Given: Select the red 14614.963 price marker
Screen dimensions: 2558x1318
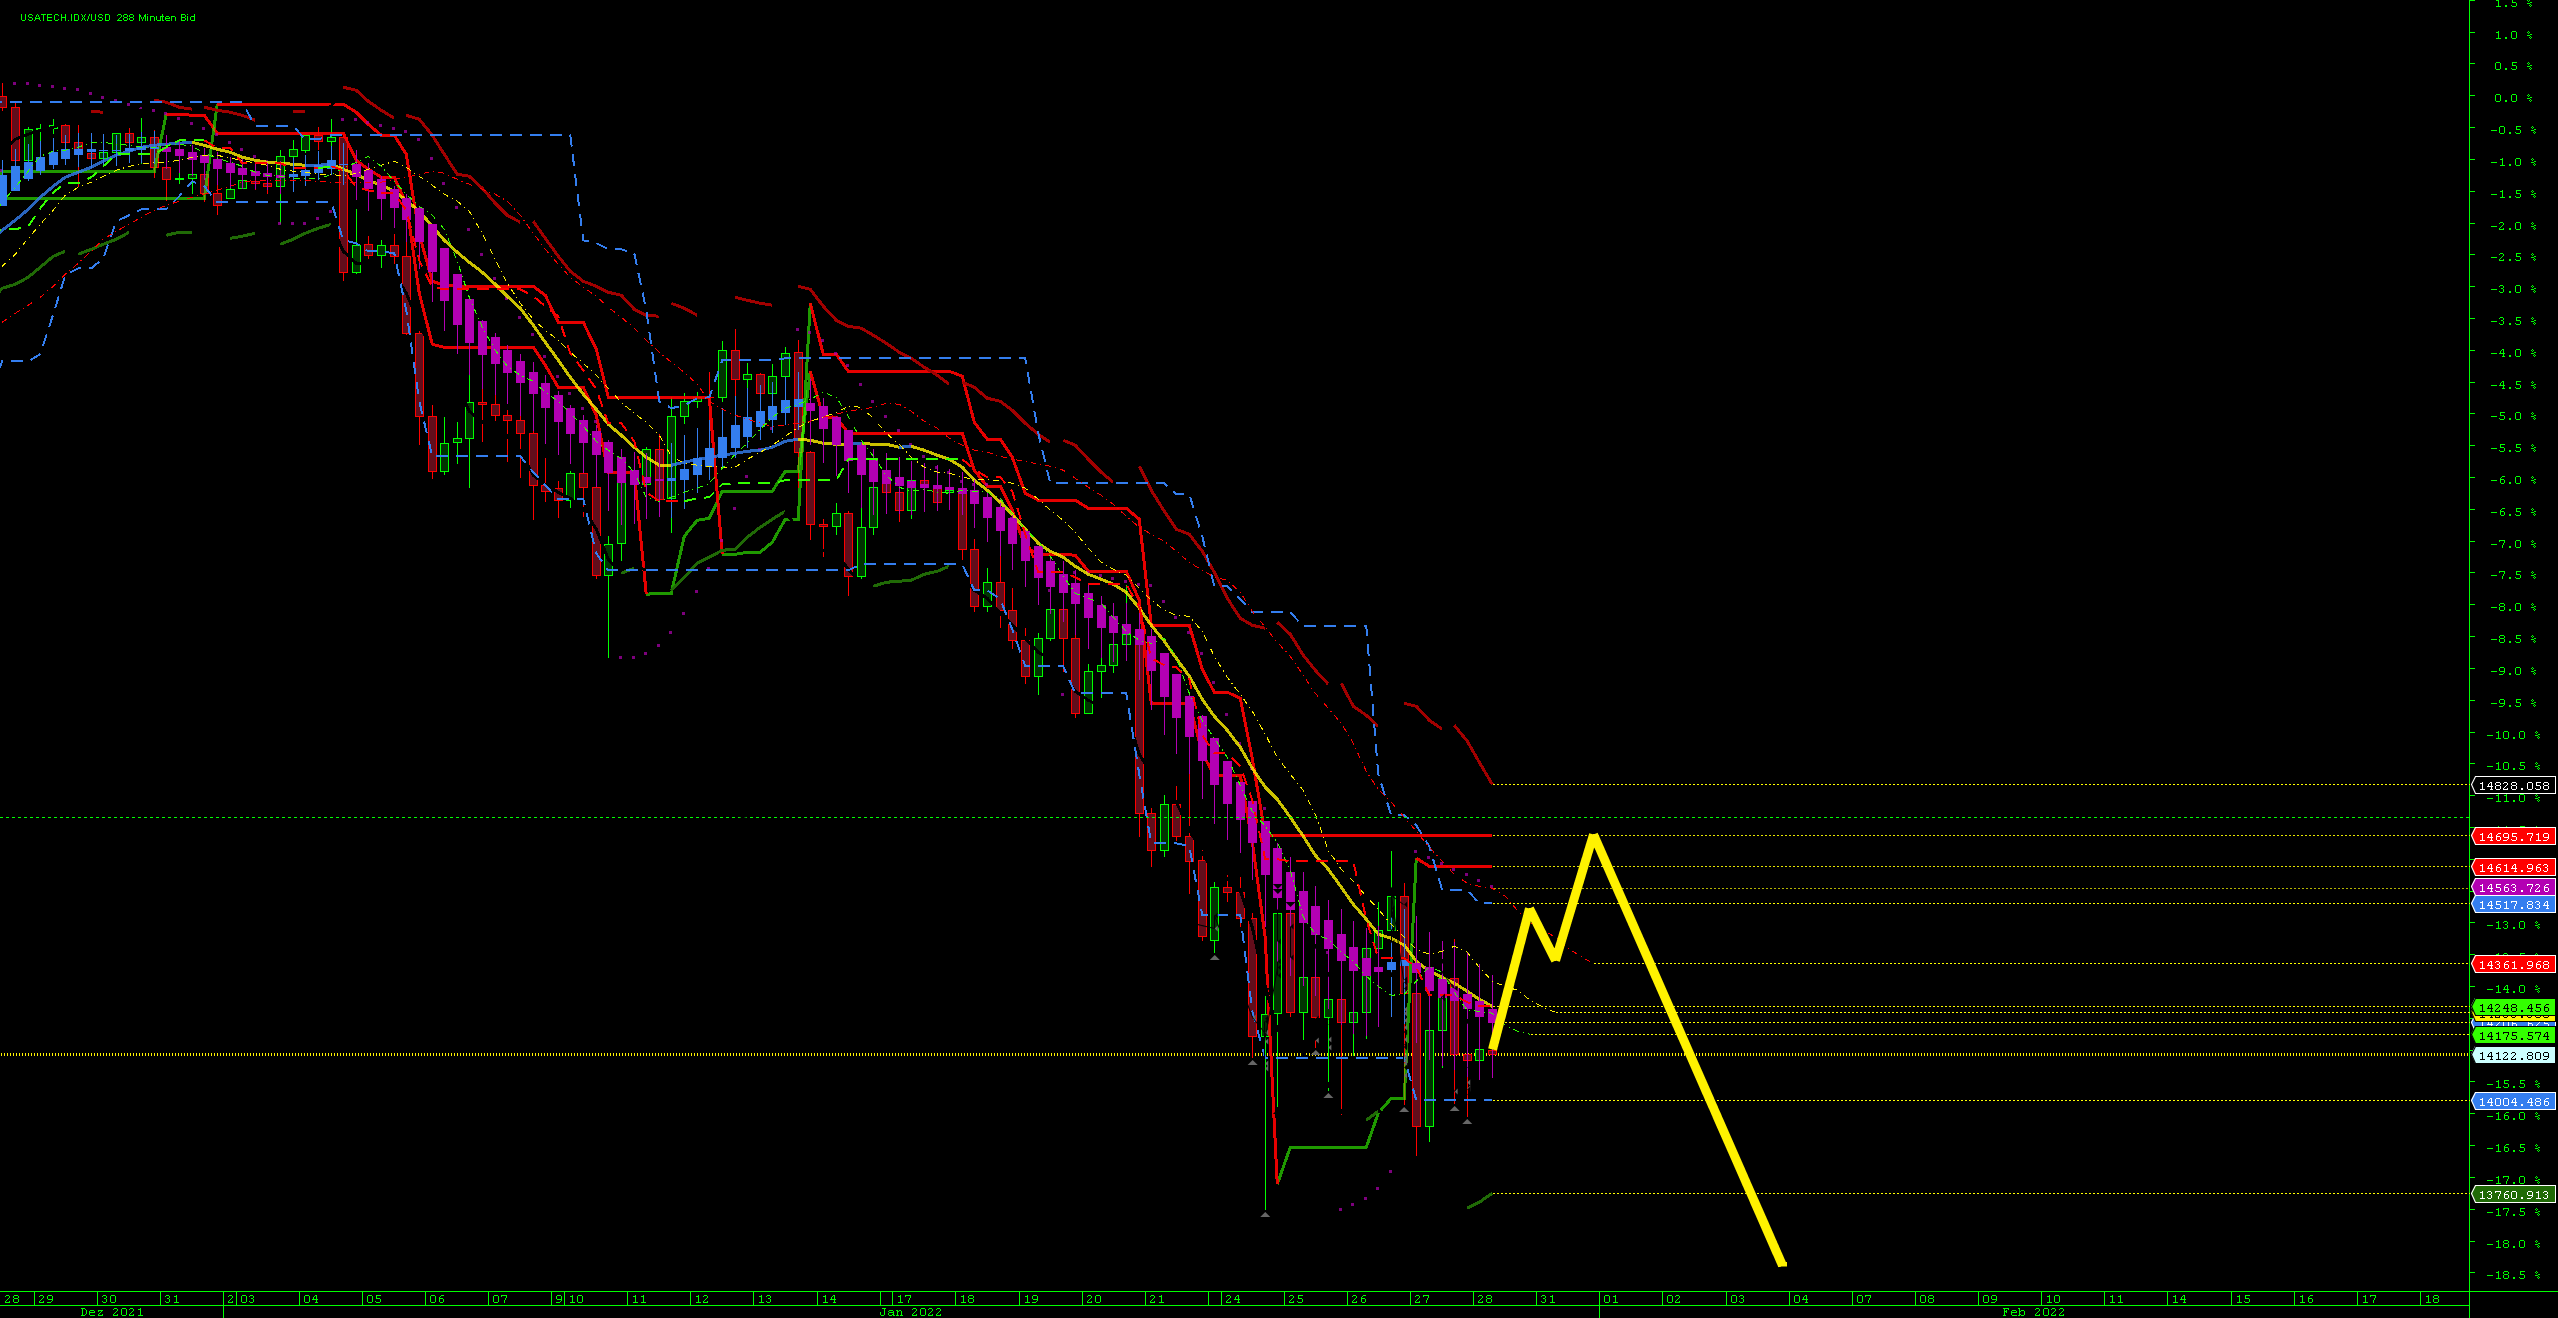Looking at the screenshot, I should point(2513,868).
